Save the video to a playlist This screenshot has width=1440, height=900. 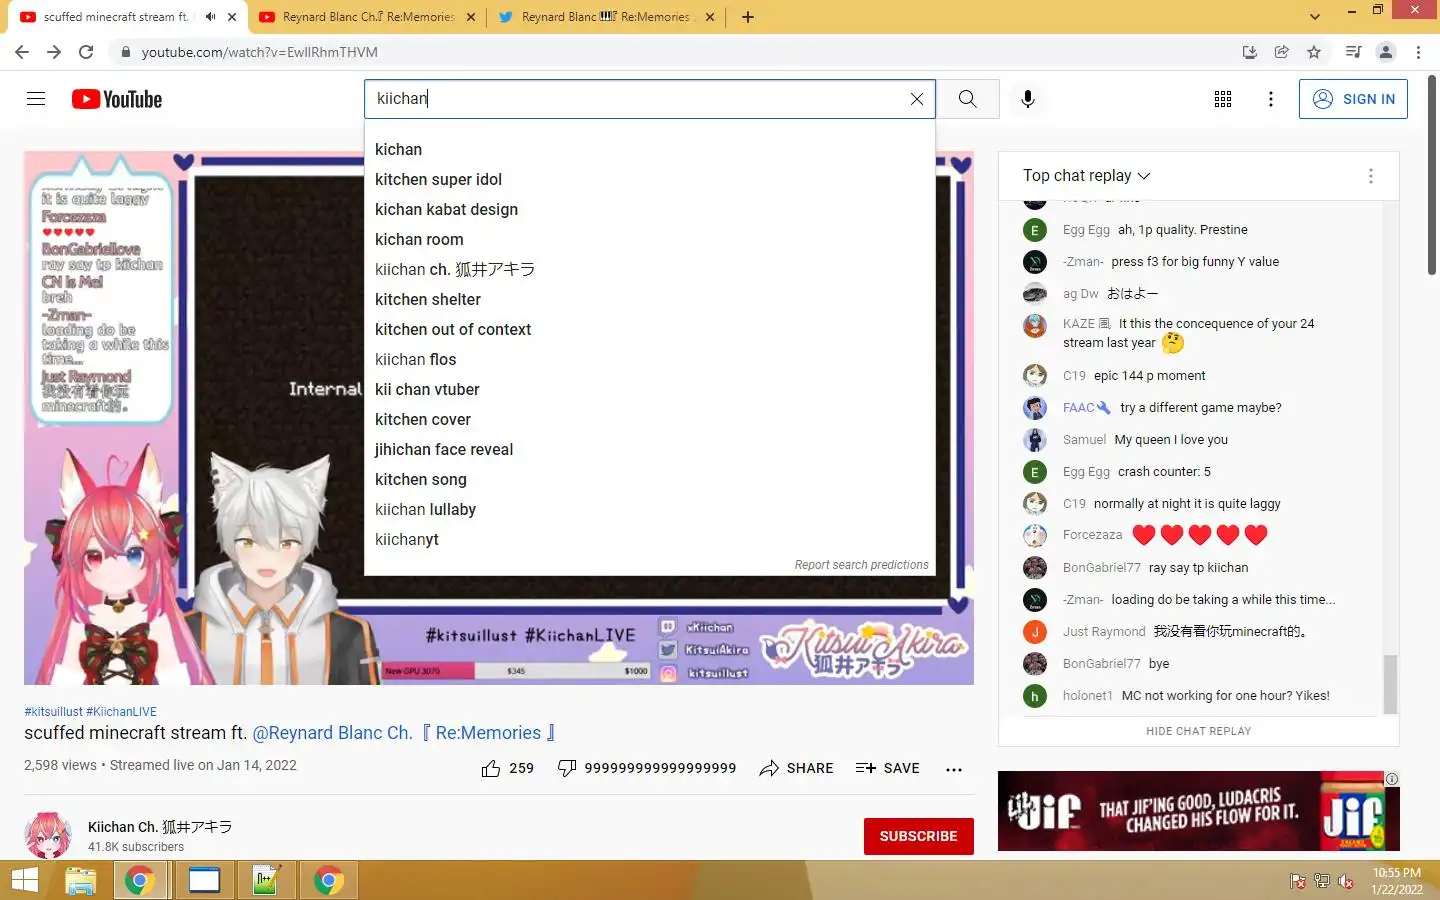887,768
